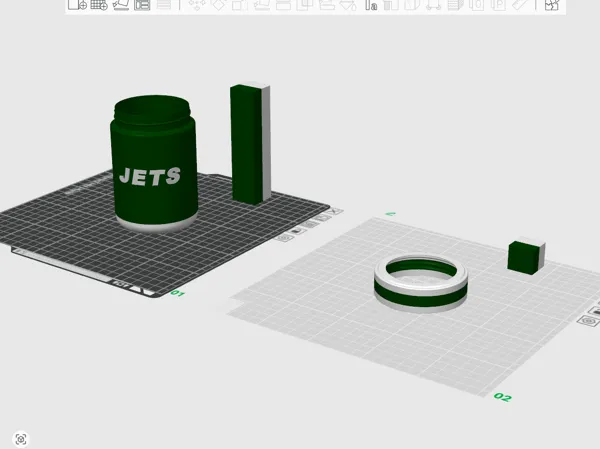Click the Variable layer height icon
This screenshot has width=600, height=449.
(x=164, y=5)
